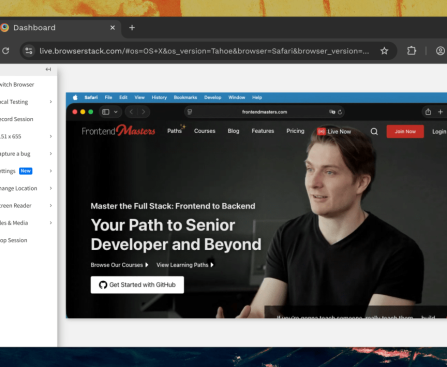
Task: Follow Browse Our Courses link
Action: coord(119,265)
